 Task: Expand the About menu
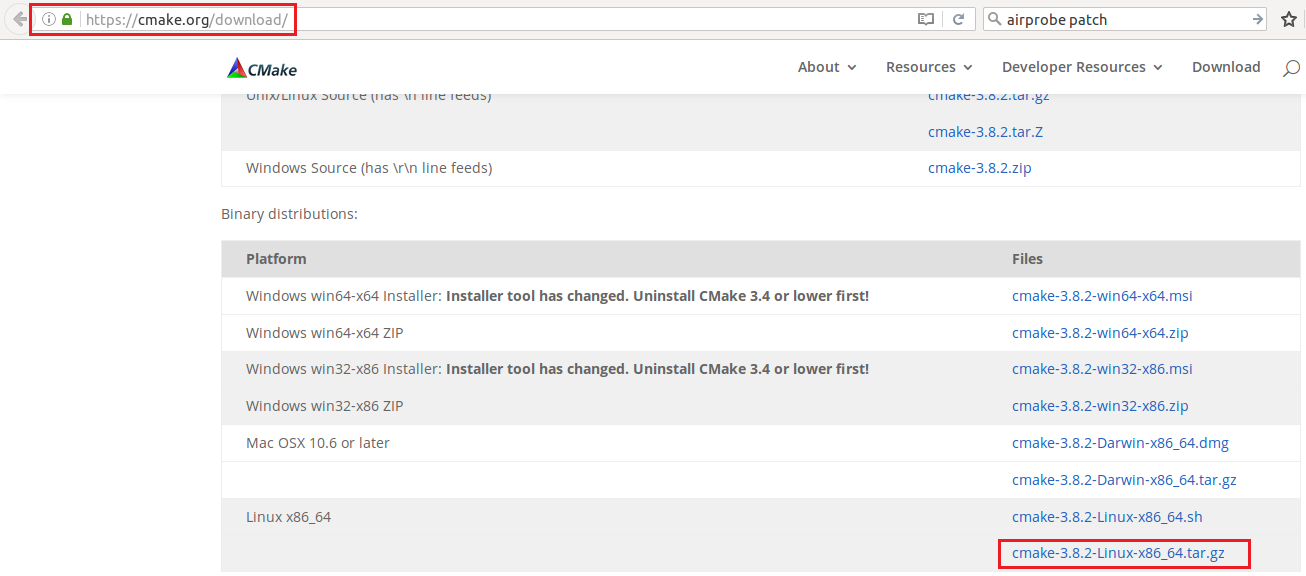(827, 67)
